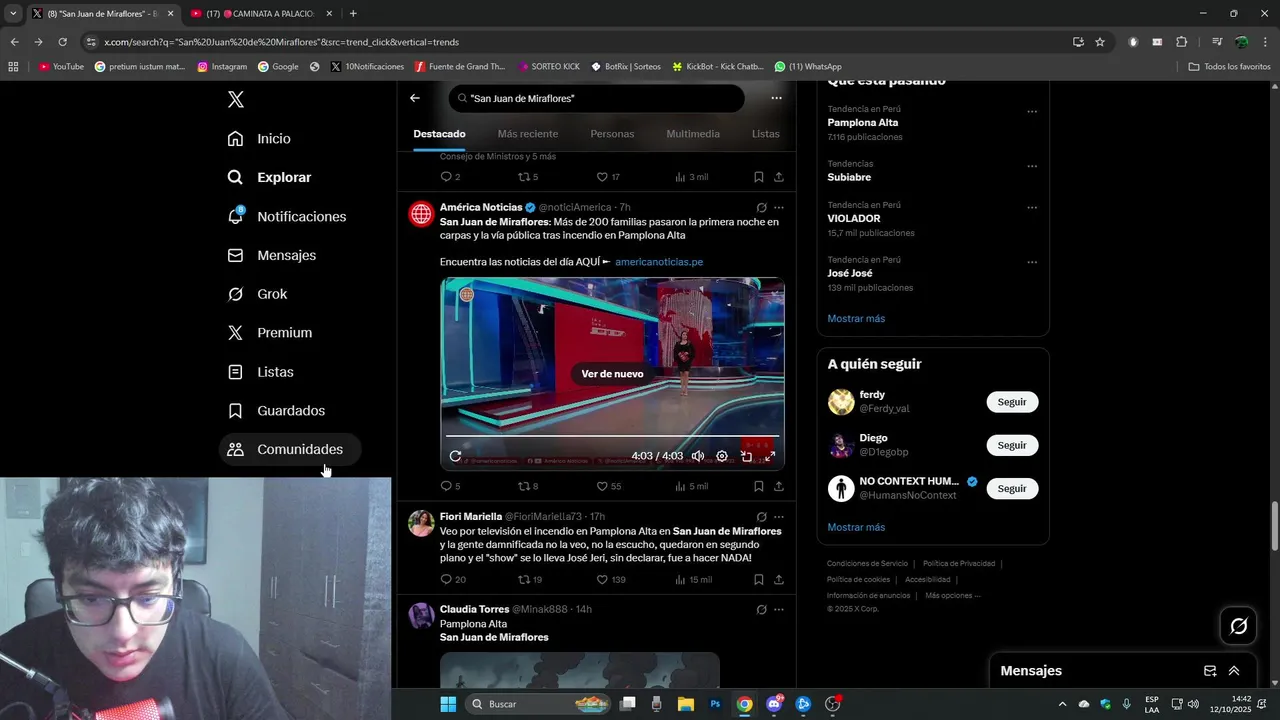Compose new message in Mensajes drawer
The height and width of the screenshot is (720, 1280).
click(x=1210, y=671)
